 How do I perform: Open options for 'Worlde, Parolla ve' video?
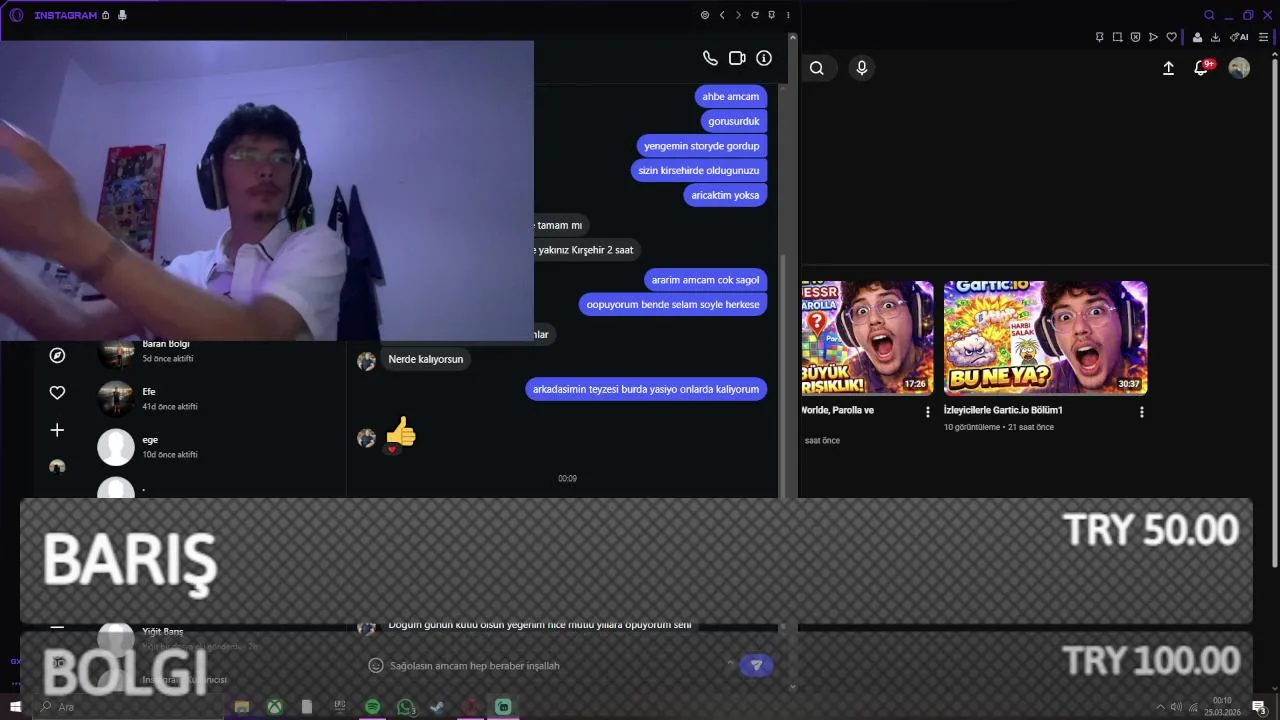[x=927, y=411]
